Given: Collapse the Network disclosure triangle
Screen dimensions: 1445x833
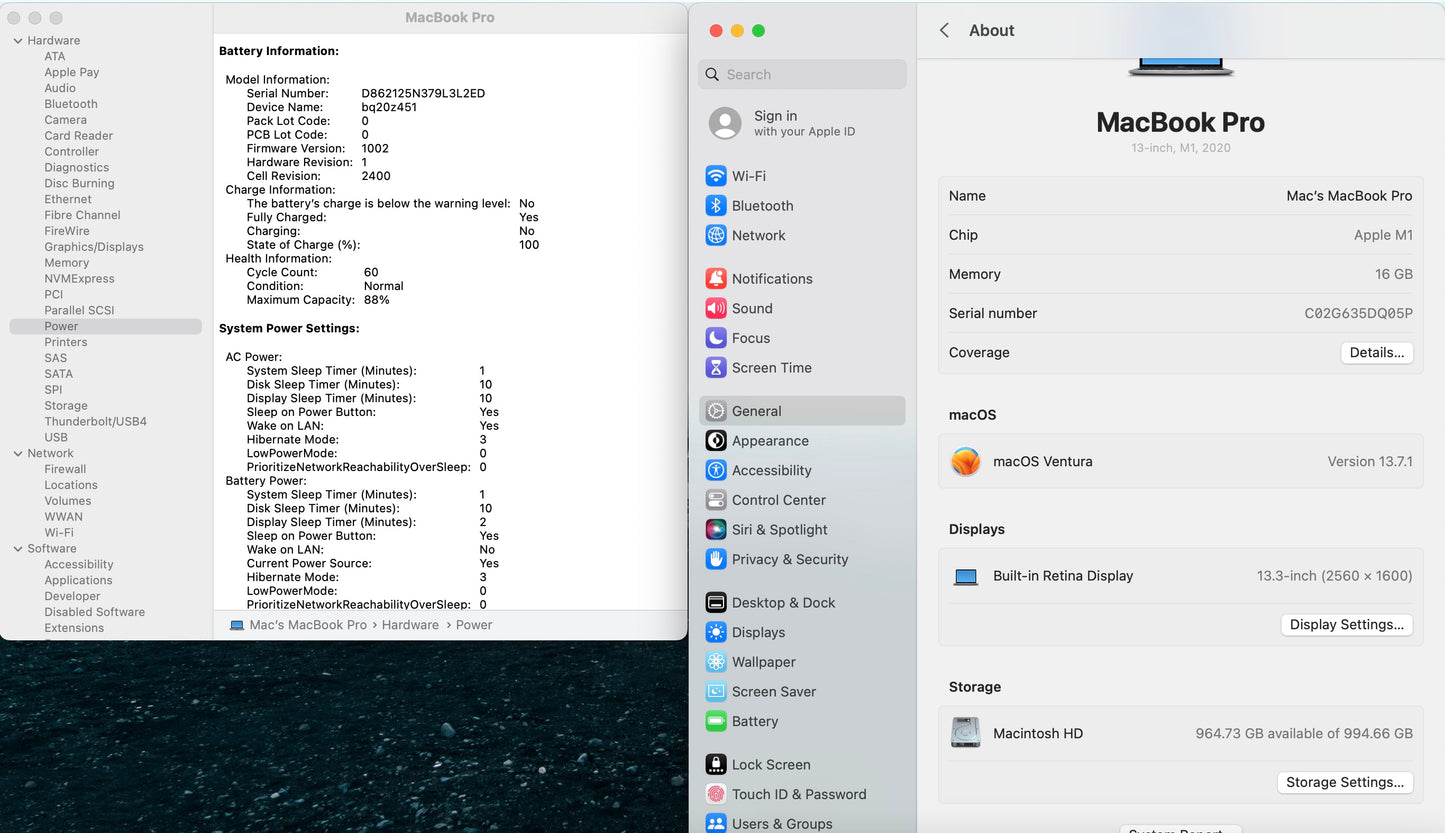Looking at the screenshot, I should (18, 454).
